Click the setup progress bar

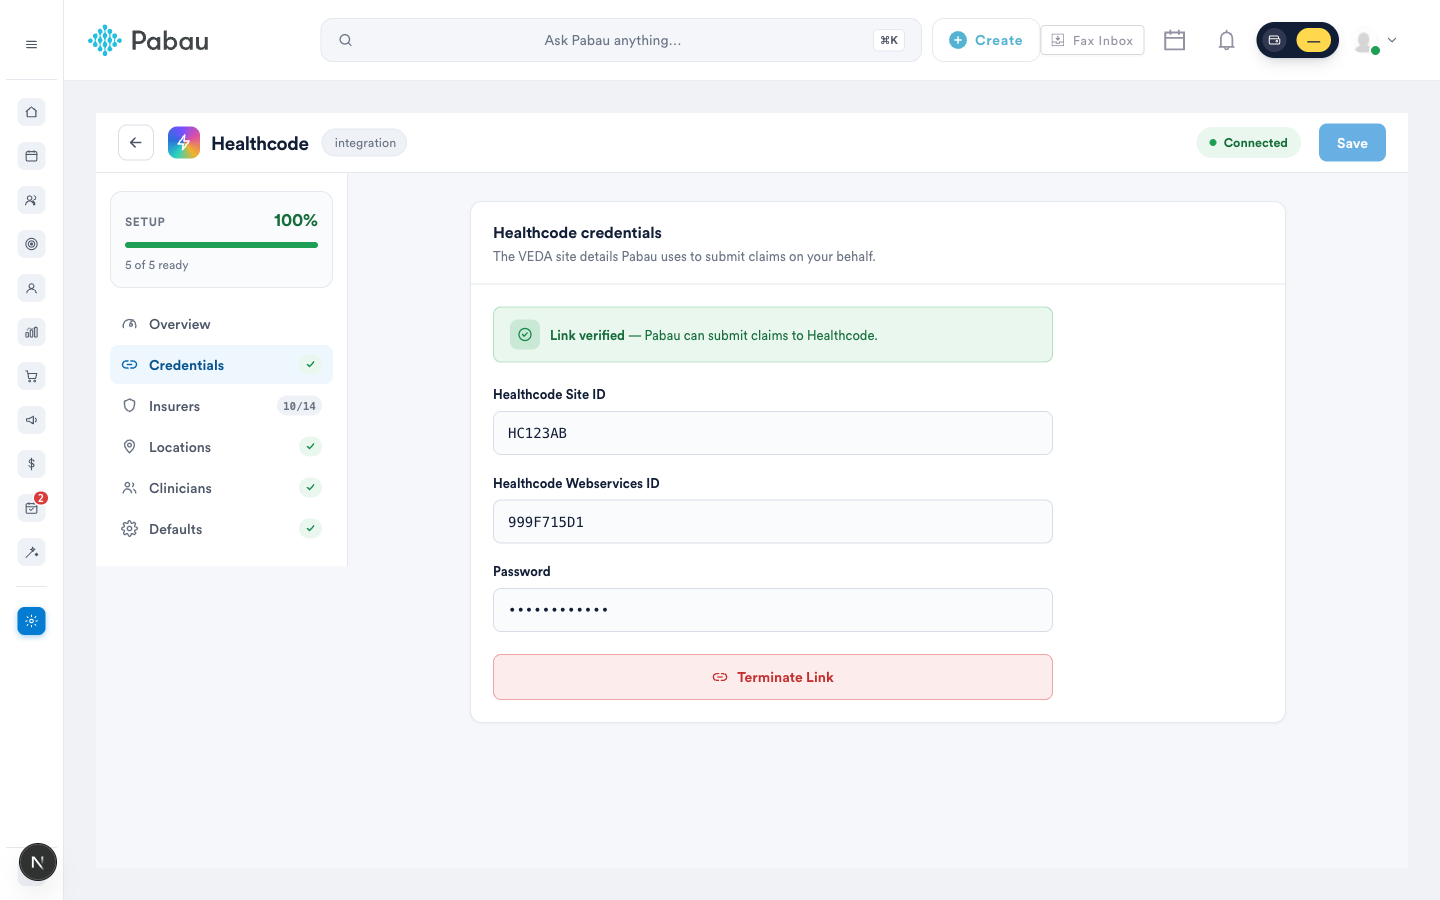(221, 245)
